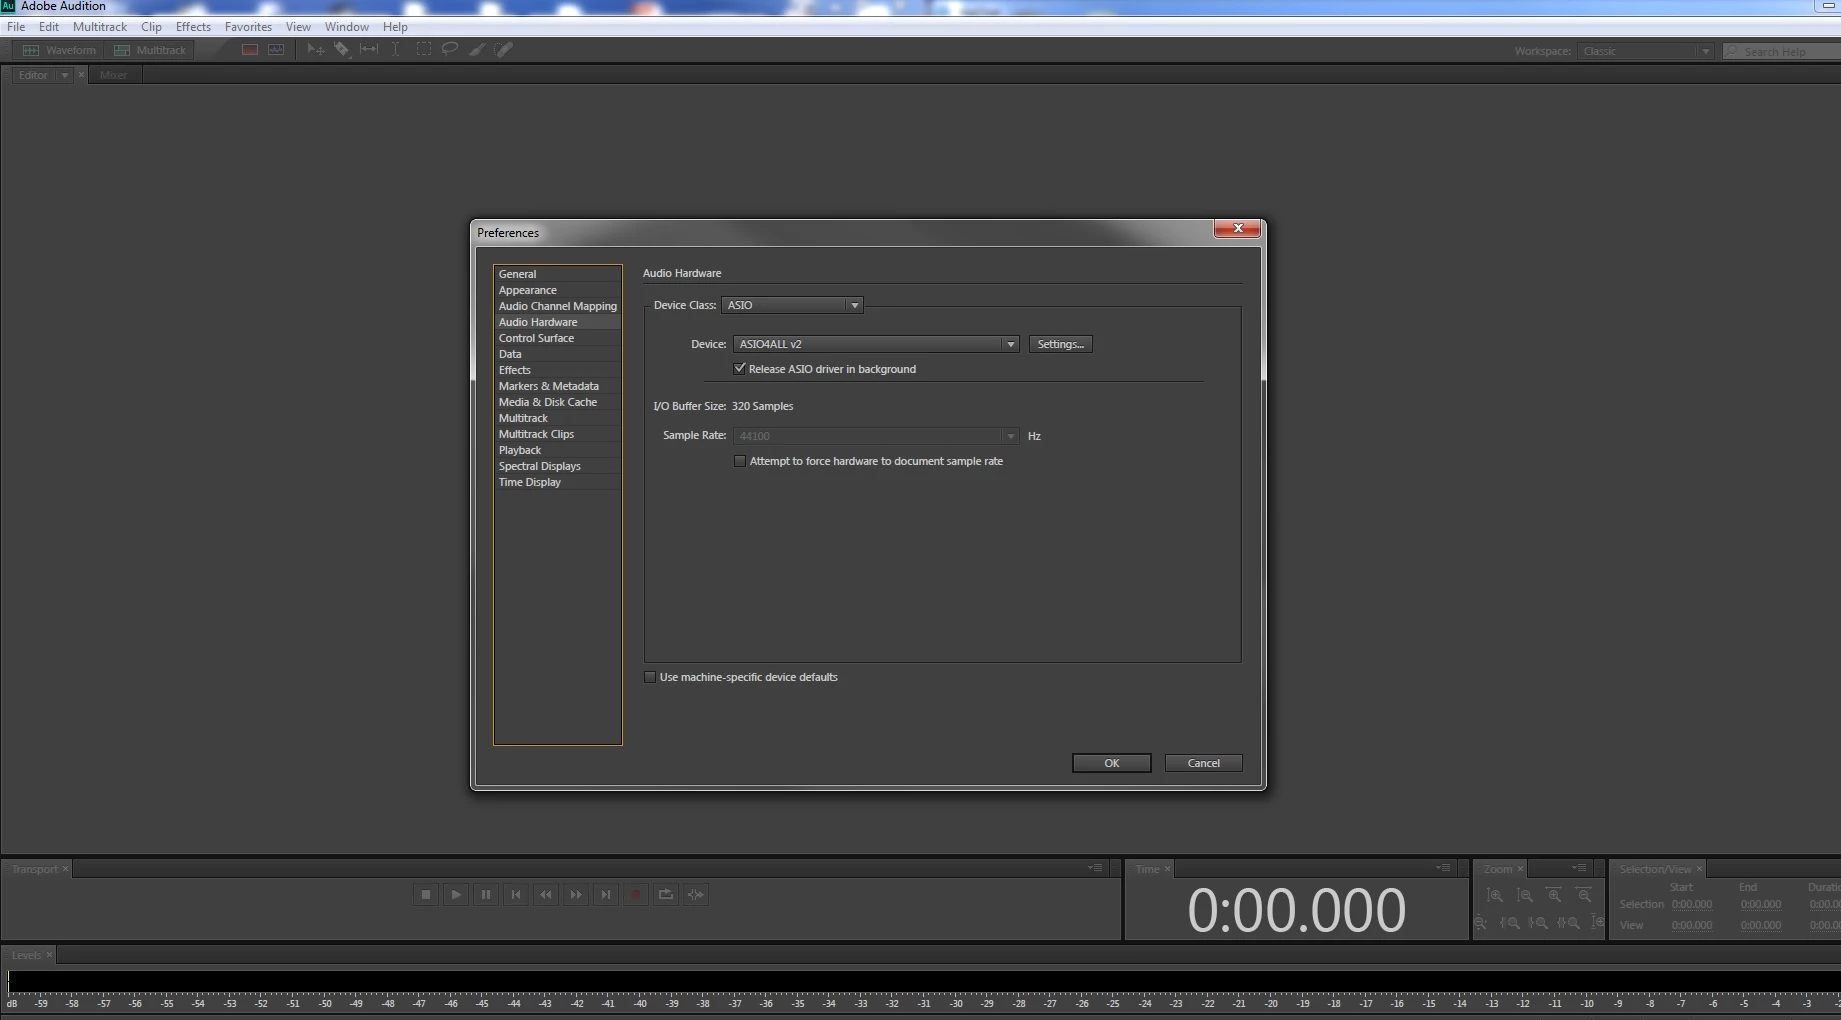
Task: Click Zoom In Time icon
Action: pos(1554,895)
